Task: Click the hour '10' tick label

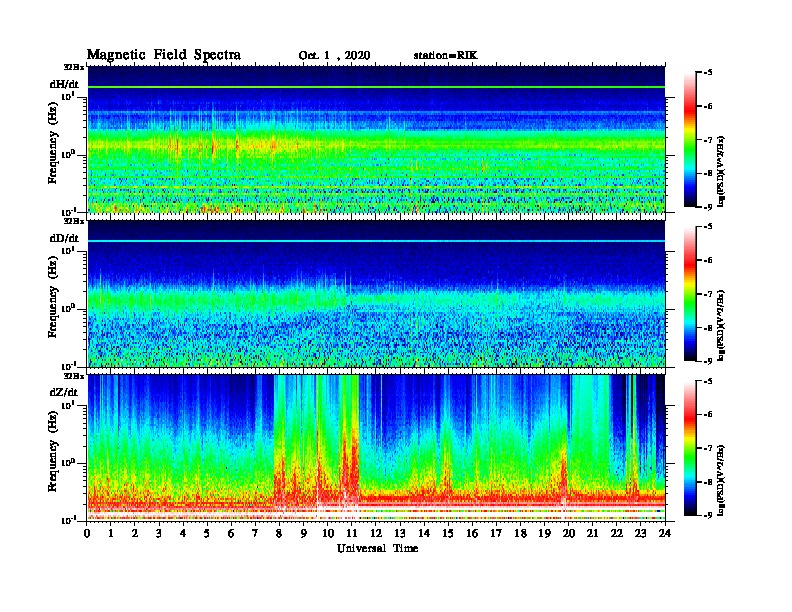Action: tap(328, 534)
